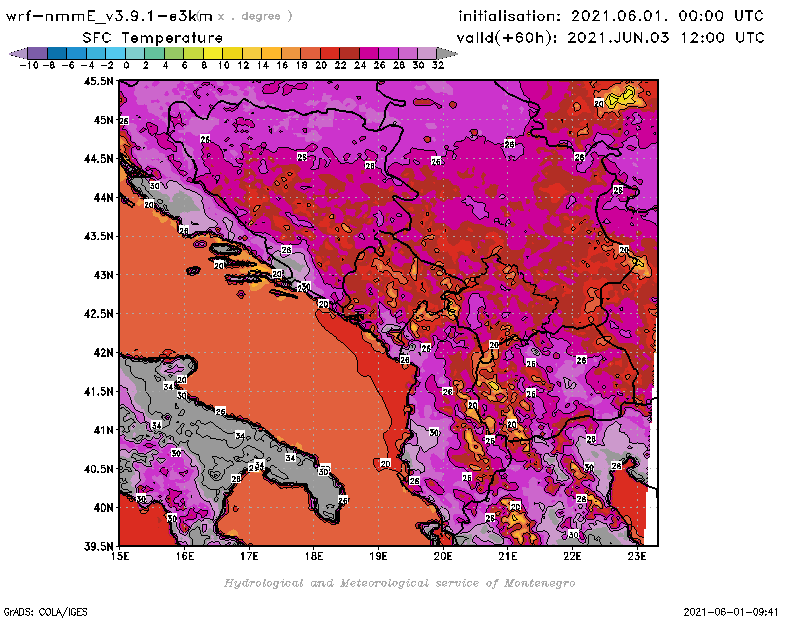800x618 pixels.
Task: Click the '21E' longitude axis label
Action: coord(507,556)
